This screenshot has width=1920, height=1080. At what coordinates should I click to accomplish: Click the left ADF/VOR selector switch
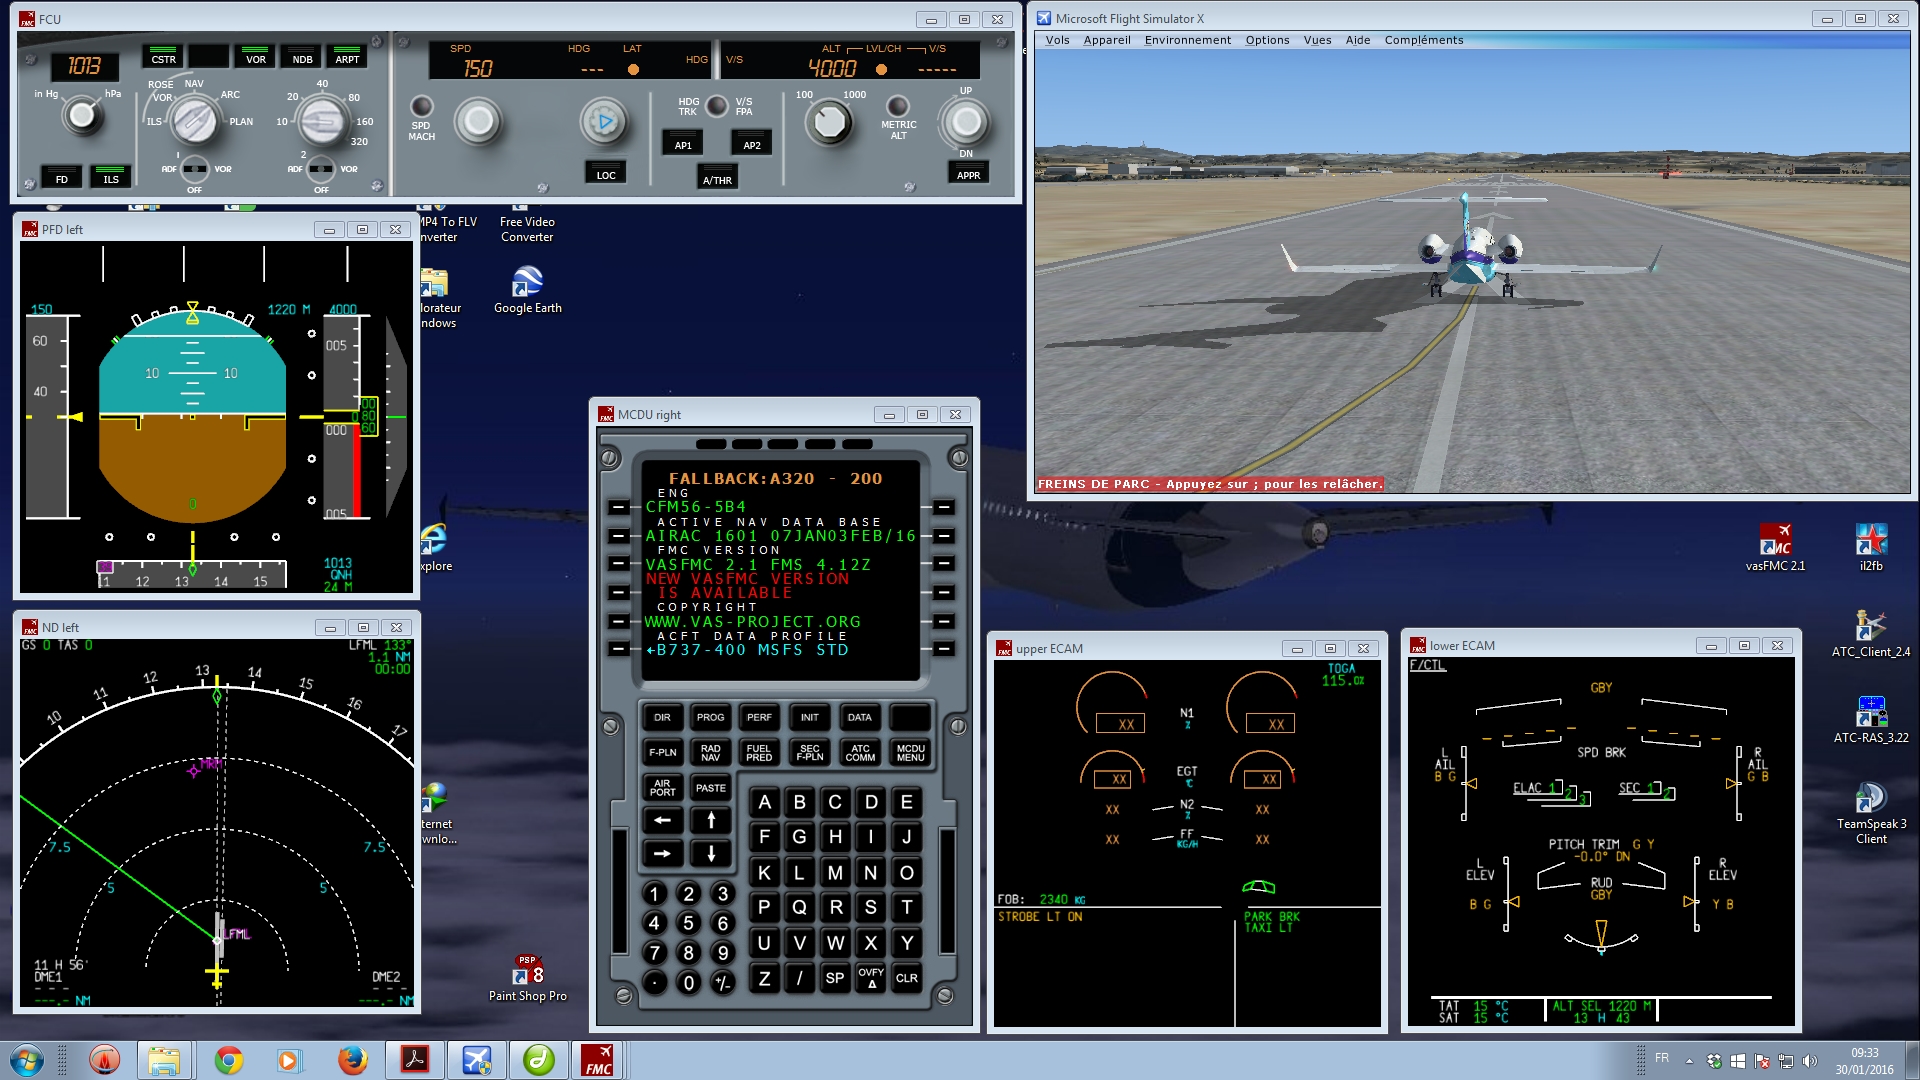click(x=194, y=168)
